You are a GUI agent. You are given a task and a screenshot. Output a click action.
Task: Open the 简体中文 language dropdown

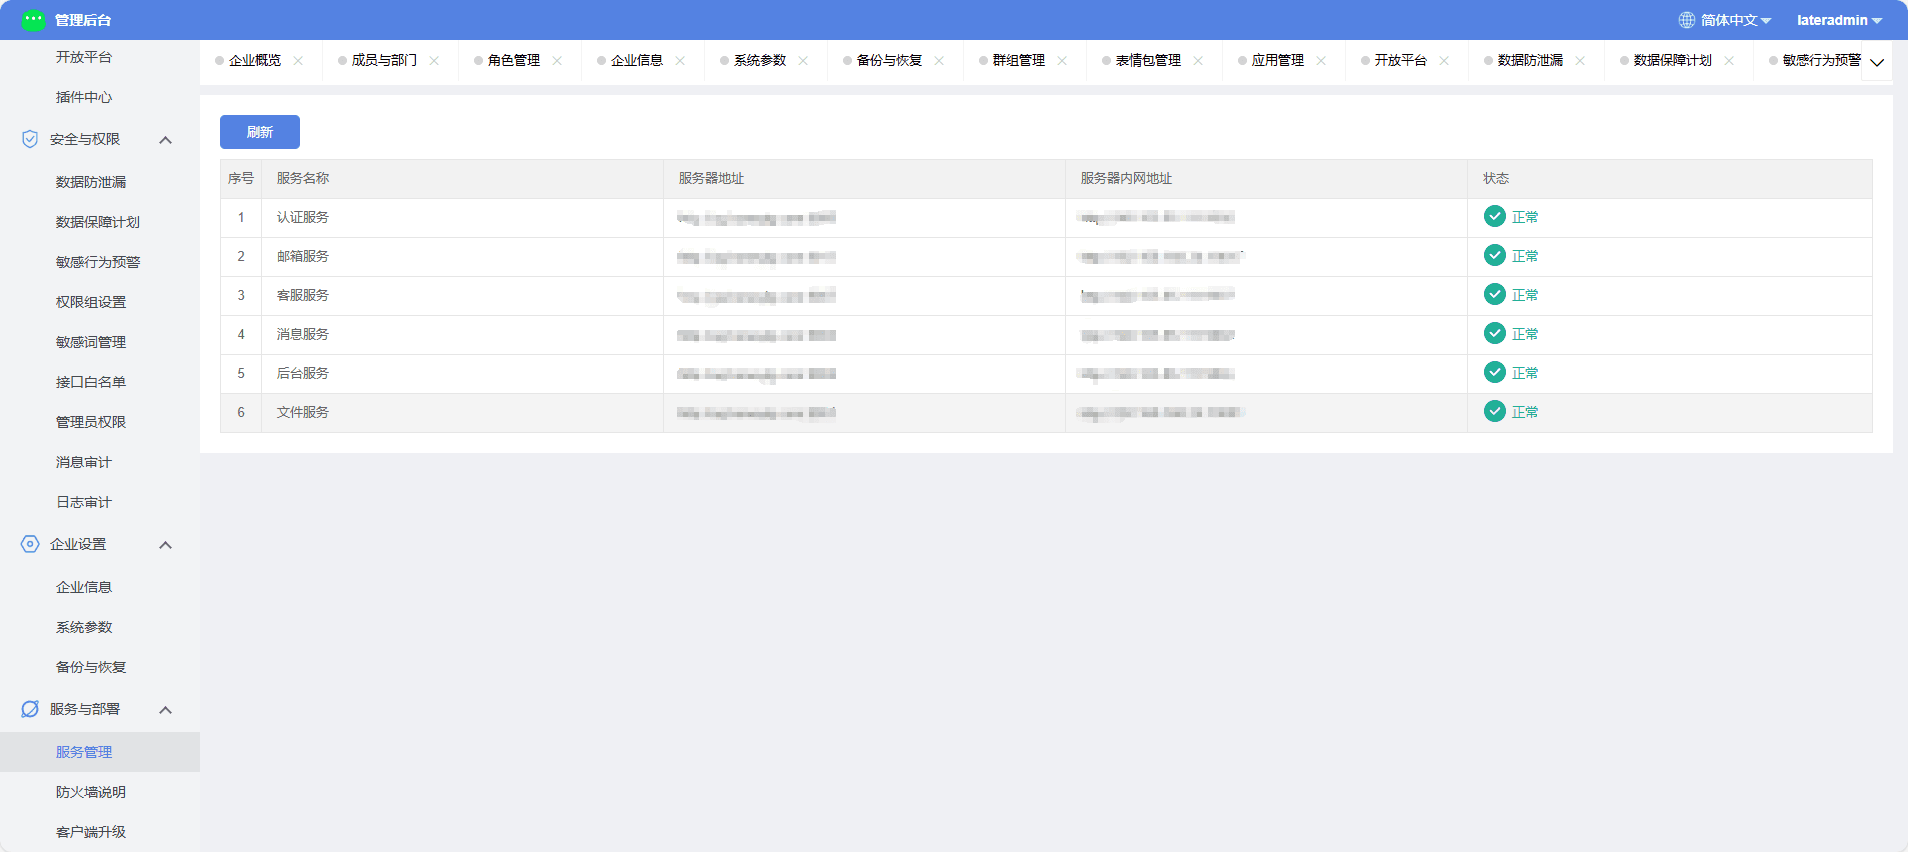pos(1736,20)
